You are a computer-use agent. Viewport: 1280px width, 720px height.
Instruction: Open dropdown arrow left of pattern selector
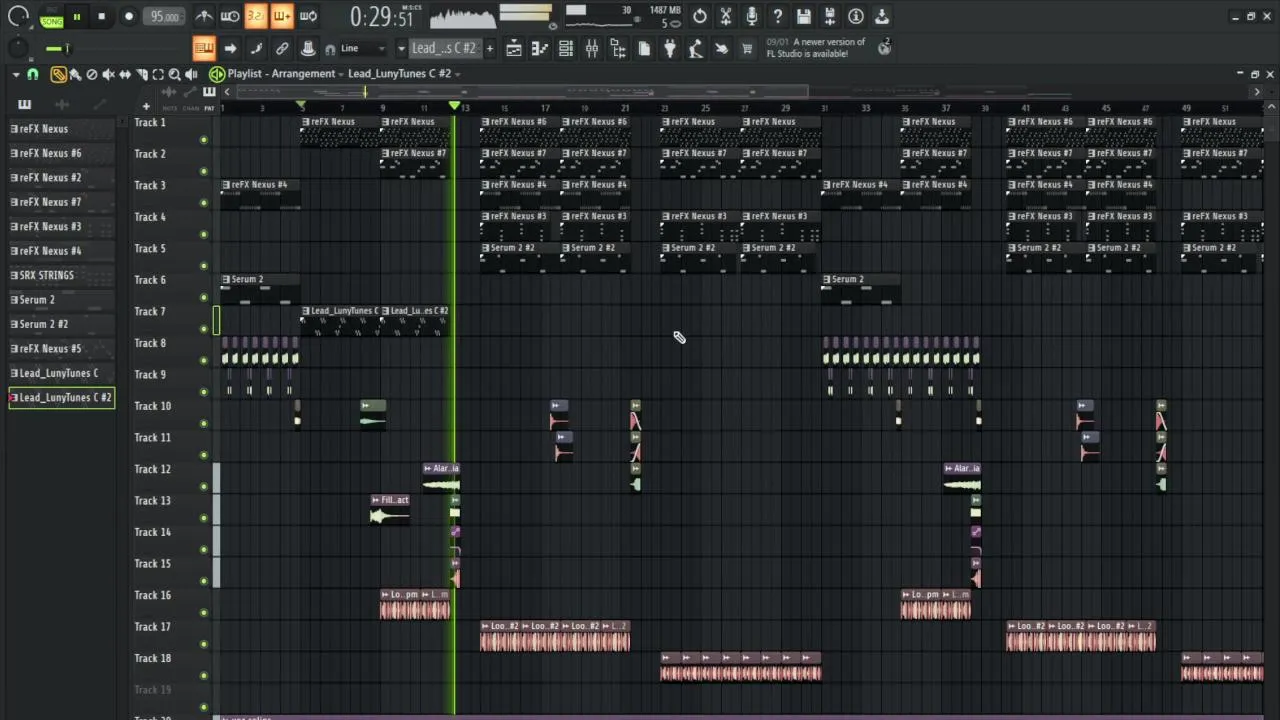tap(401, 48)
